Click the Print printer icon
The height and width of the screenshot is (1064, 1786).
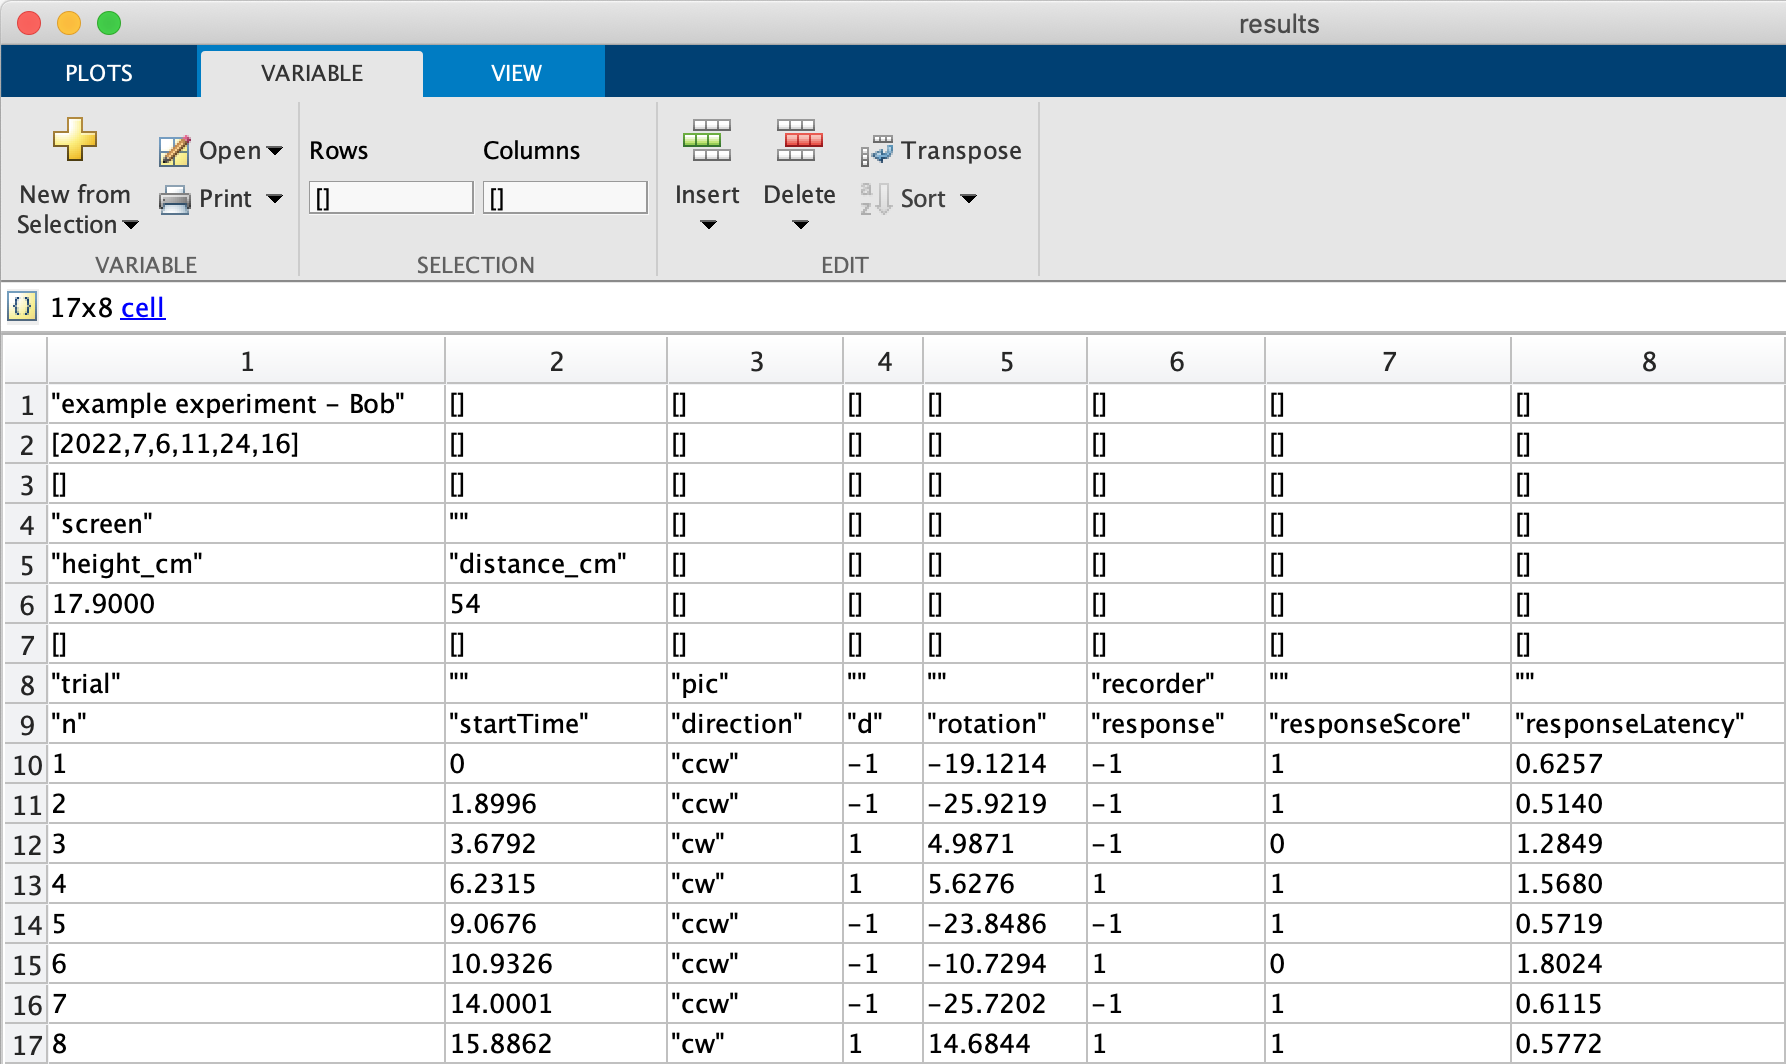click(x=174, y=199)
